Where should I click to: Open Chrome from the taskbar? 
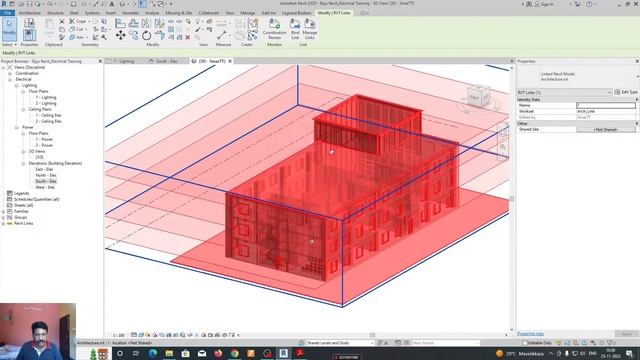pyautogui.click(x=234, y=353)
